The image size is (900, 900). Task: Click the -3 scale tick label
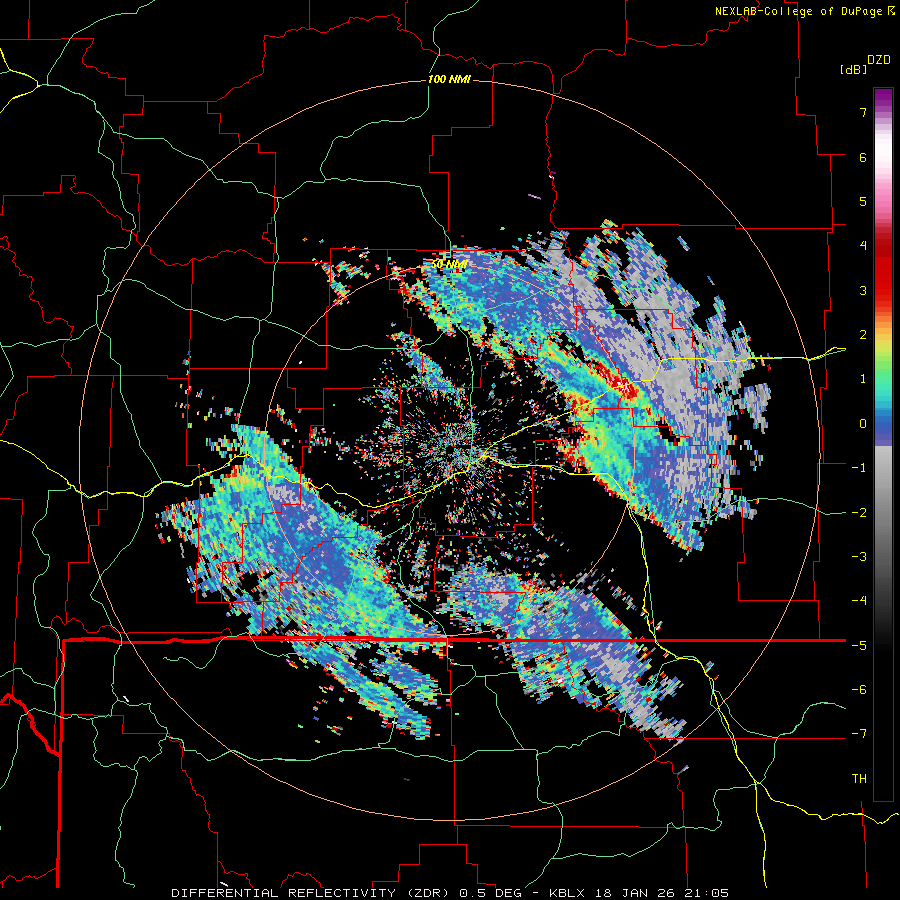(x=859, y=557)
